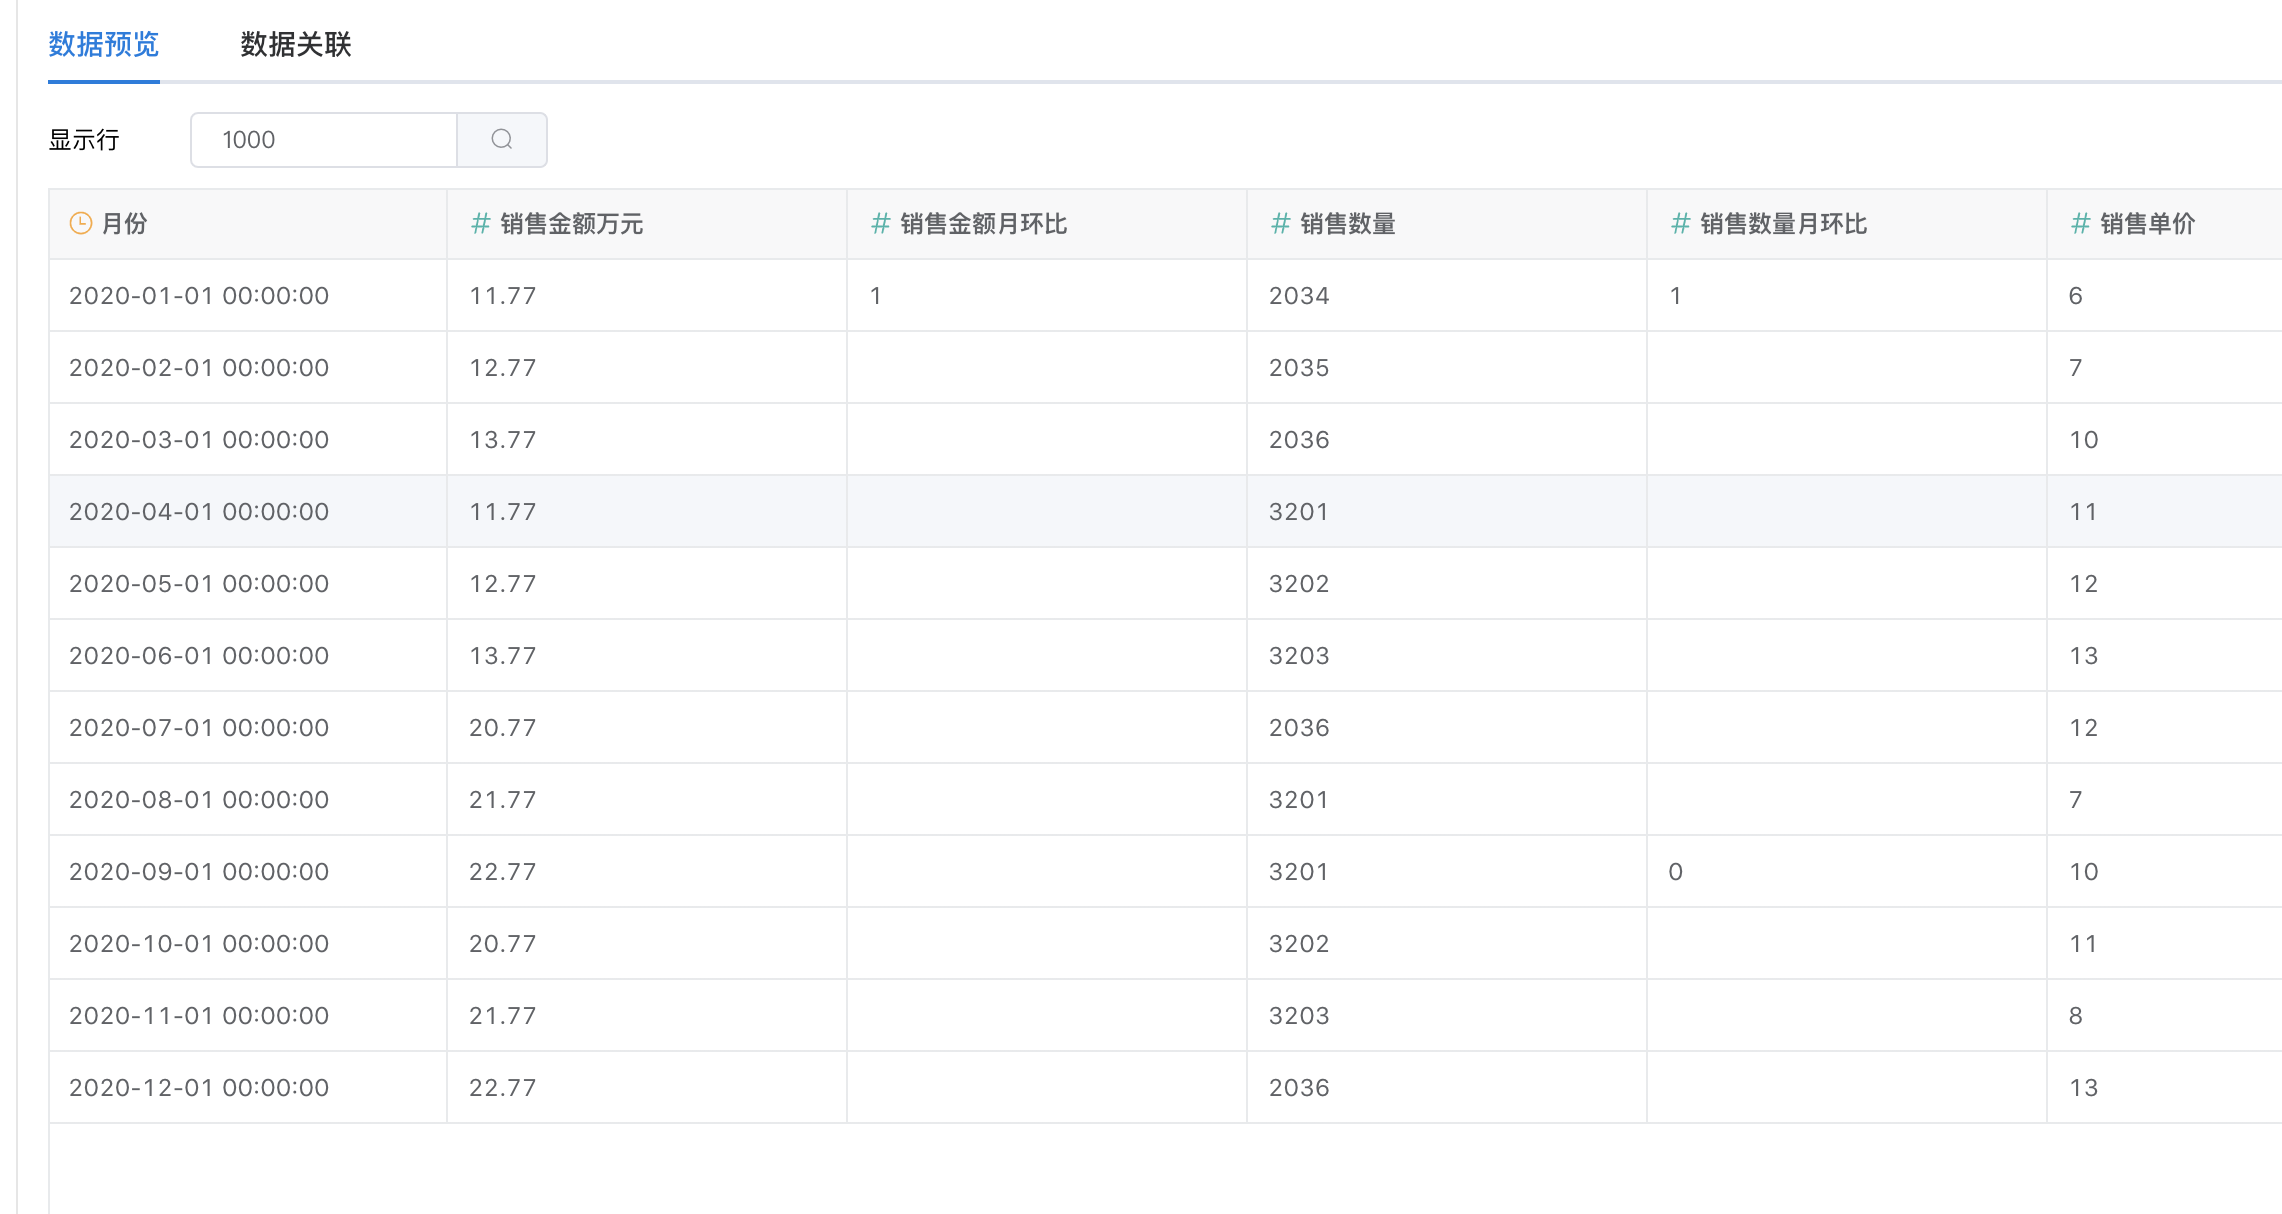Click the 销售金额月环比 column header label

click(984, 223)
